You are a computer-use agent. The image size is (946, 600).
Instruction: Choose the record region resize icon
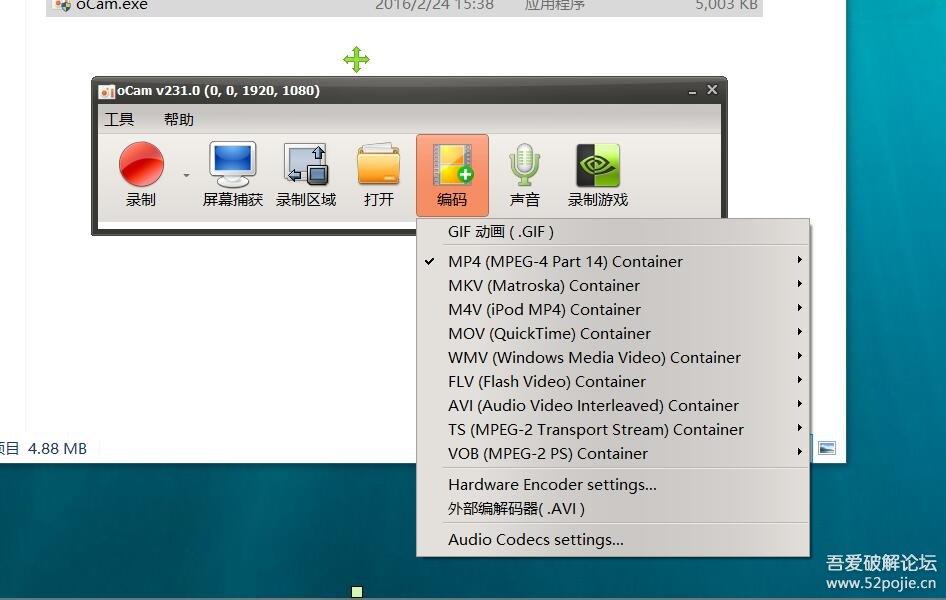point(306,164)
